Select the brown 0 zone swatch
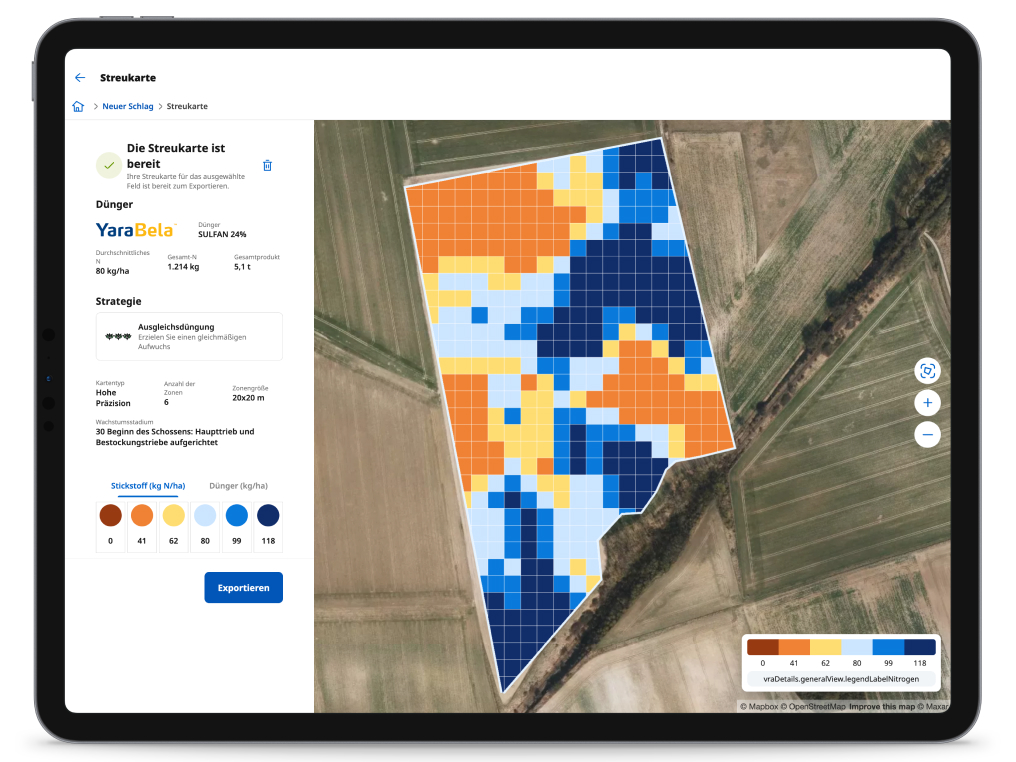Viewport: 1016px width, 762px height. point(110,516)
